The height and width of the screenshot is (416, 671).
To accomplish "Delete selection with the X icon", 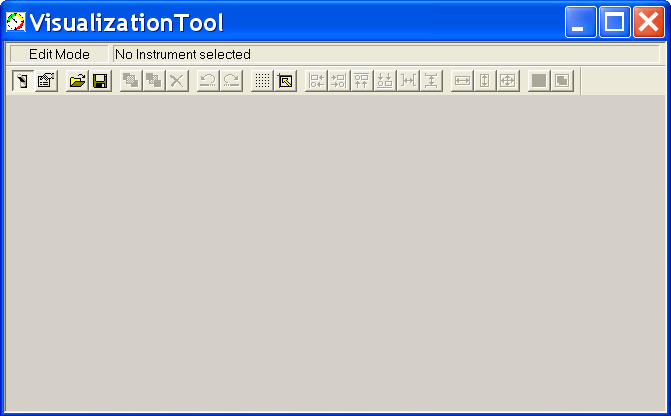I will coord(177,80).
